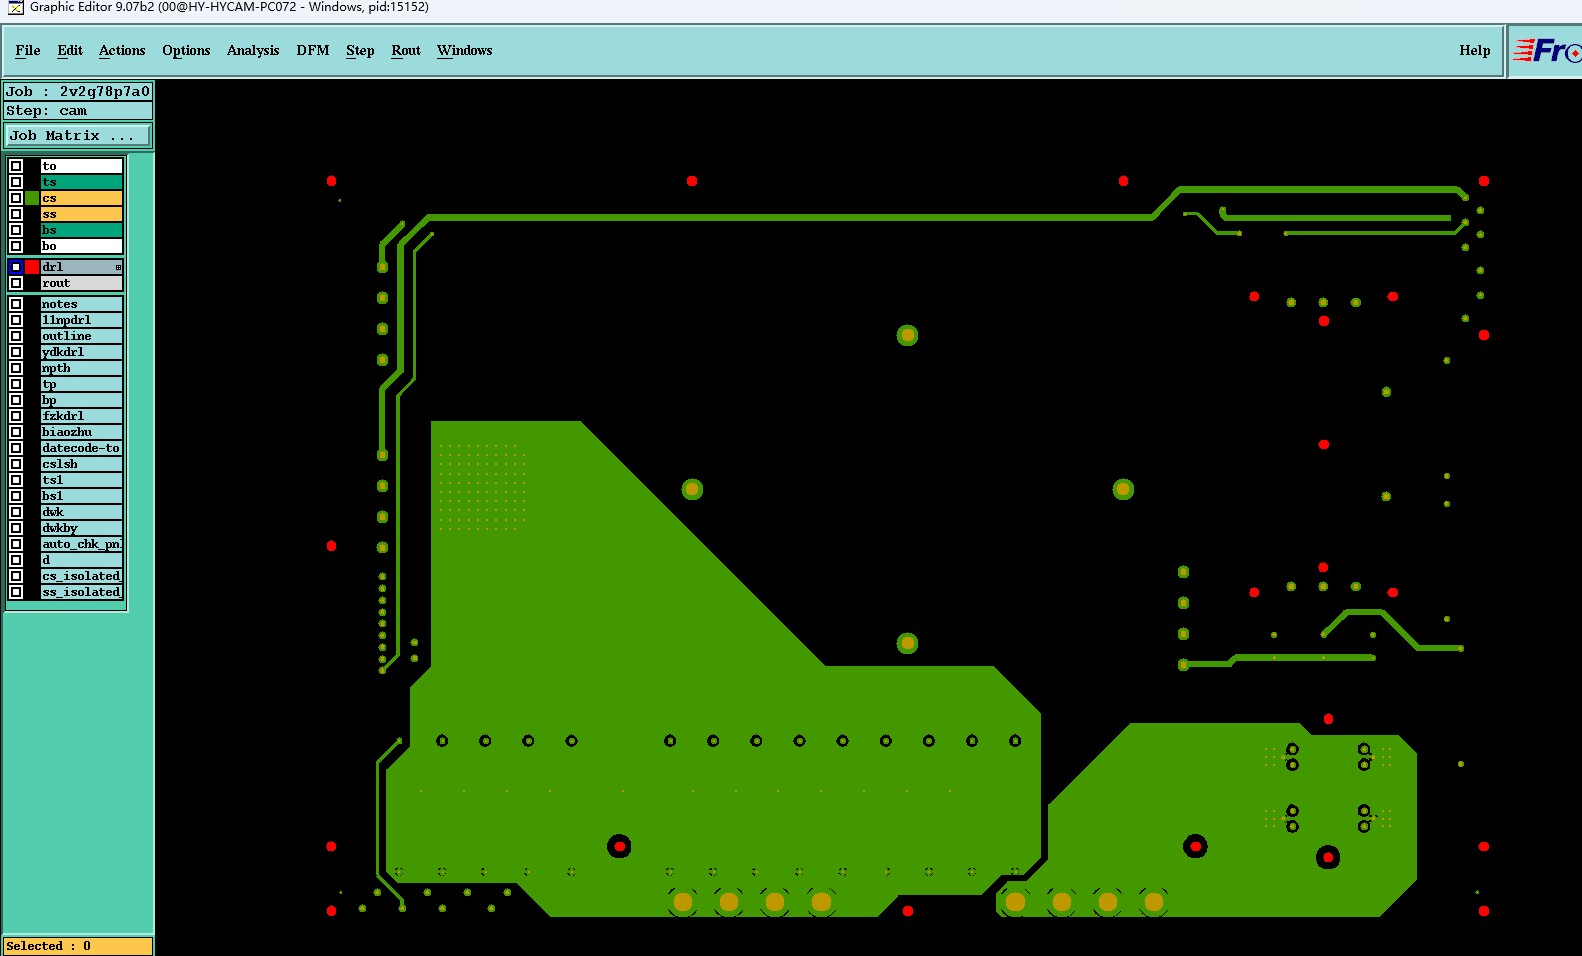Toggle the 'outline' layer checkbox

coord(16,336)
